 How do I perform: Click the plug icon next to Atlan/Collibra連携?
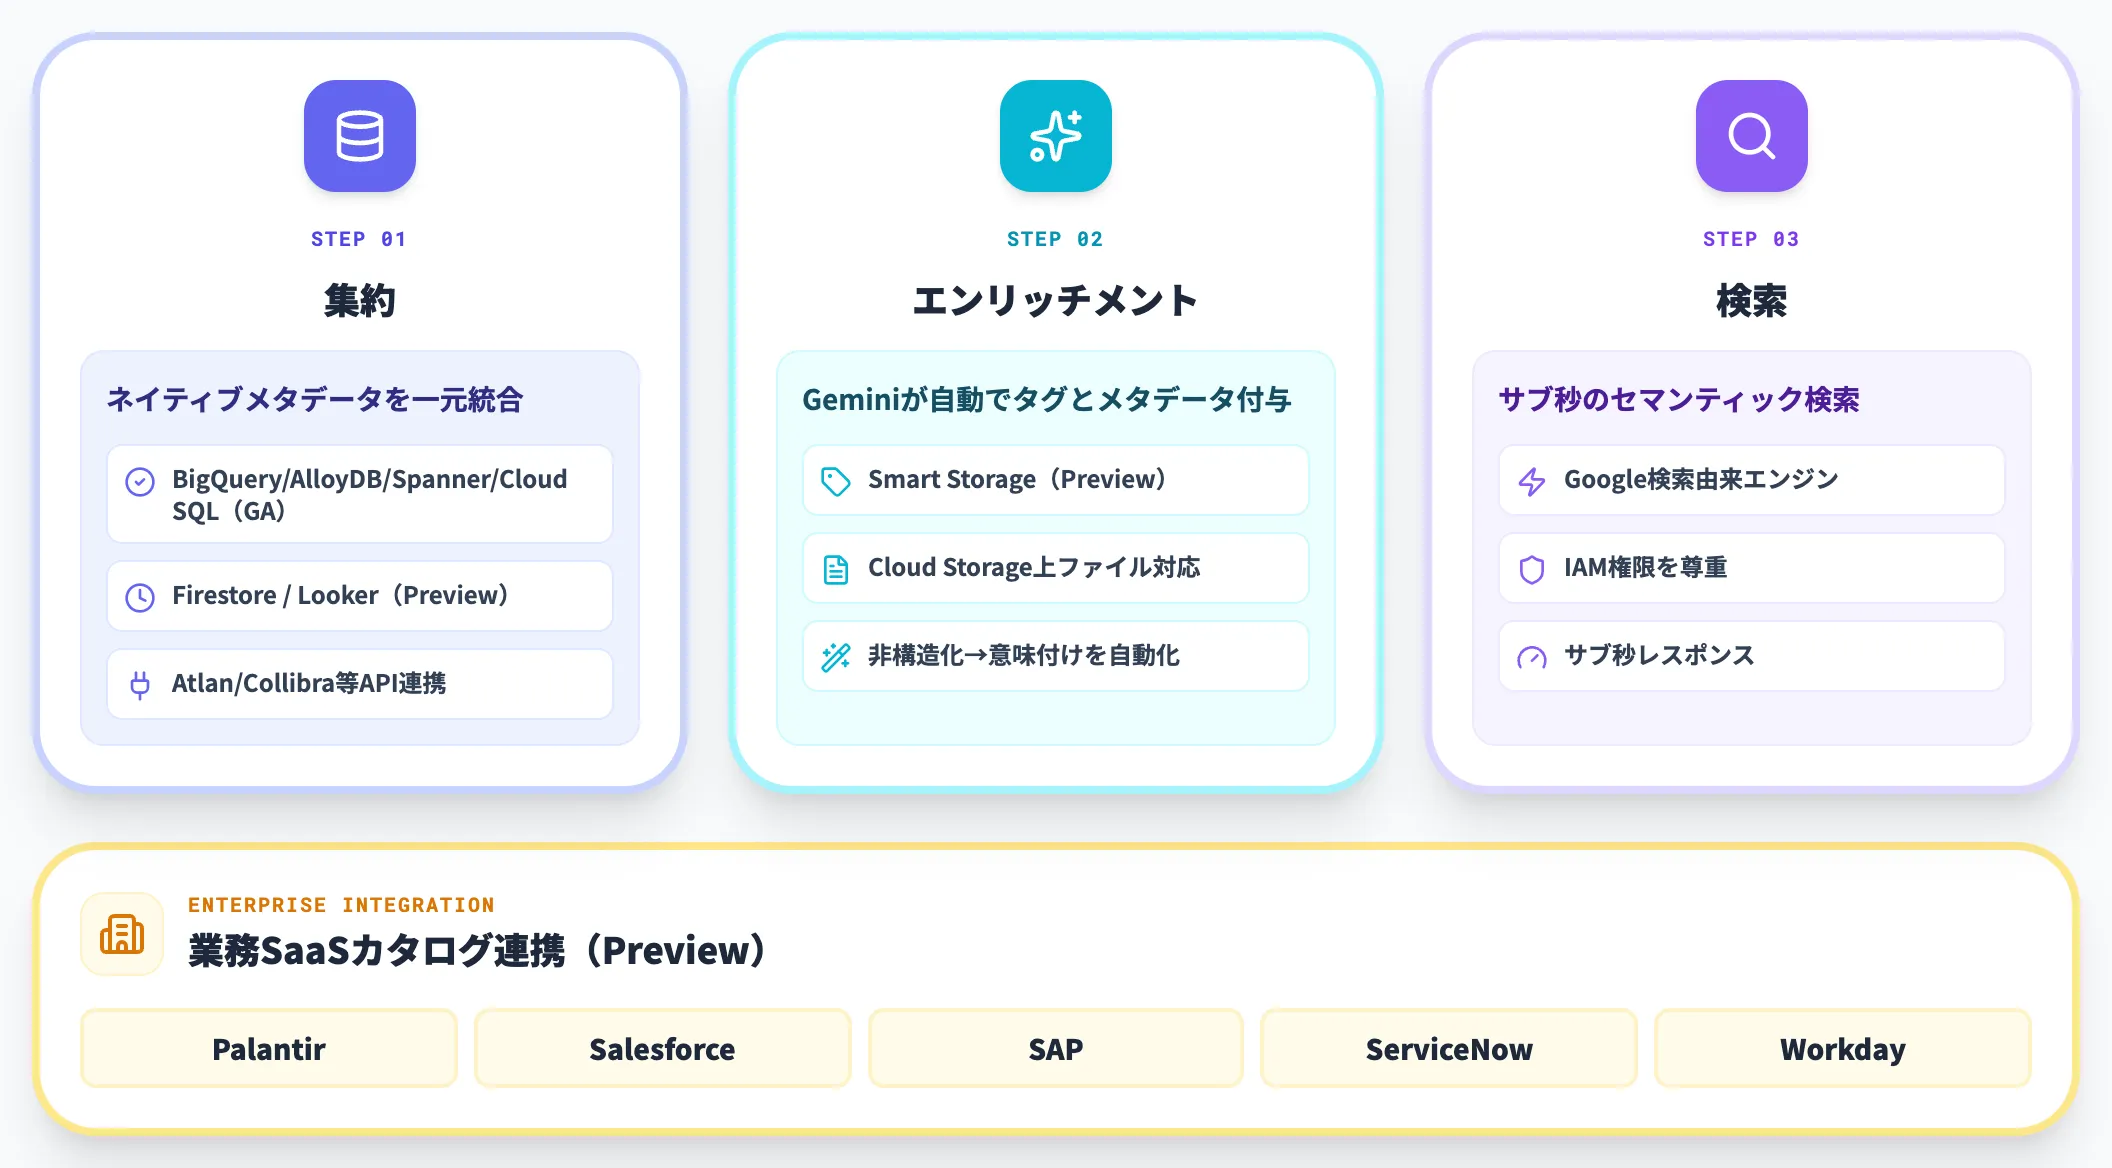tap(140, 684)
